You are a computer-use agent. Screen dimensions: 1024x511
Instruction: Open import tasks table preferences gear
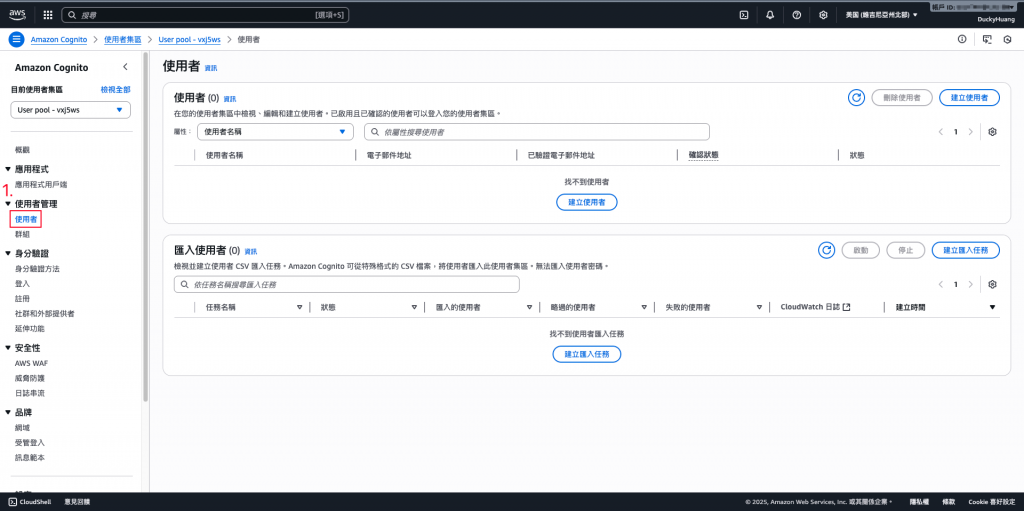click(993, 284)
